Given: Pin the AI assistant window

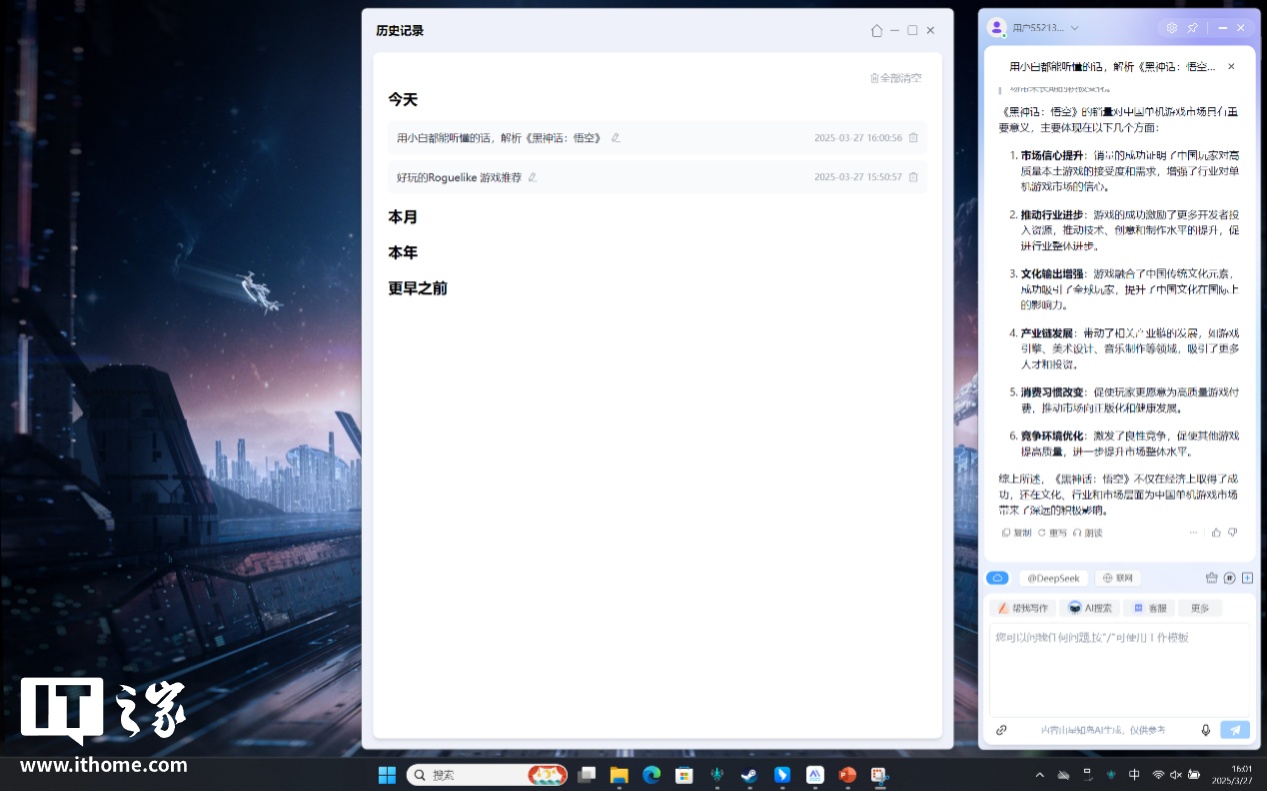Looking at the screenshot, I should [1192, 28].
